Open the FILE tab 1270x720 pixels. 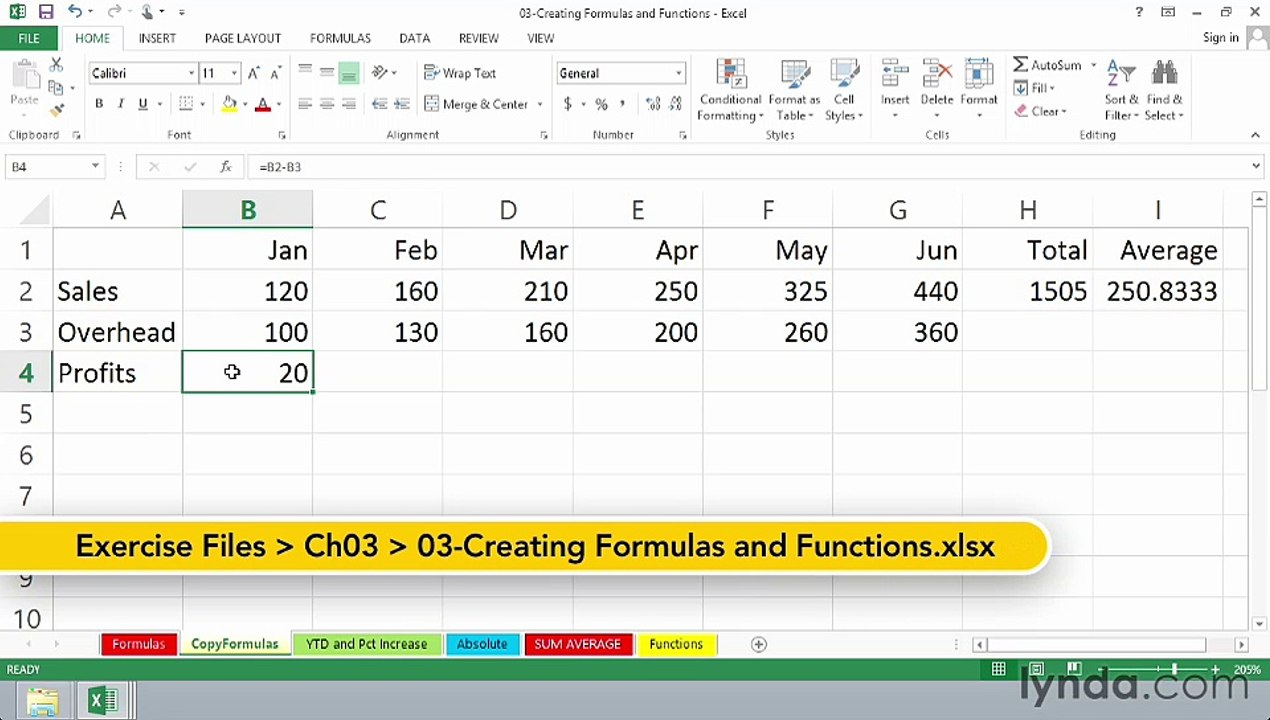29,38
